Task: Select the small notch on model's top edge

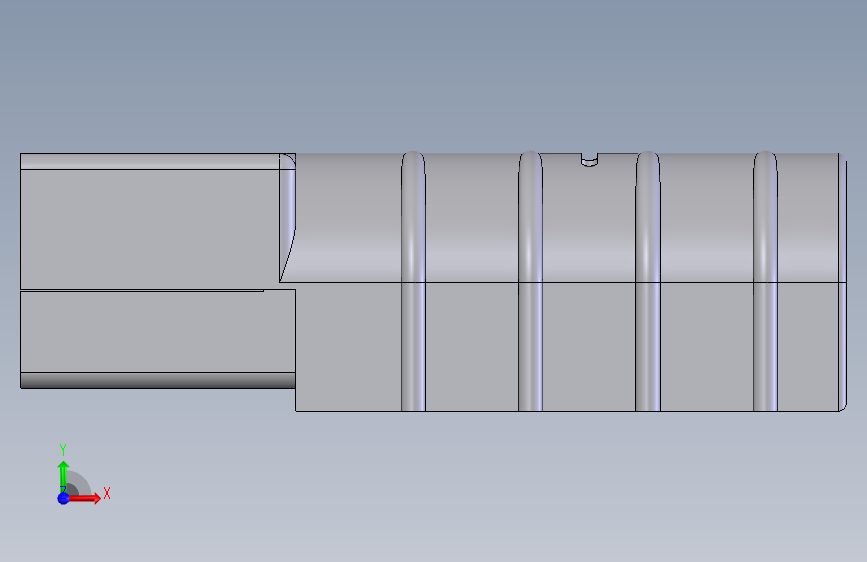Action: click(589, 160)
